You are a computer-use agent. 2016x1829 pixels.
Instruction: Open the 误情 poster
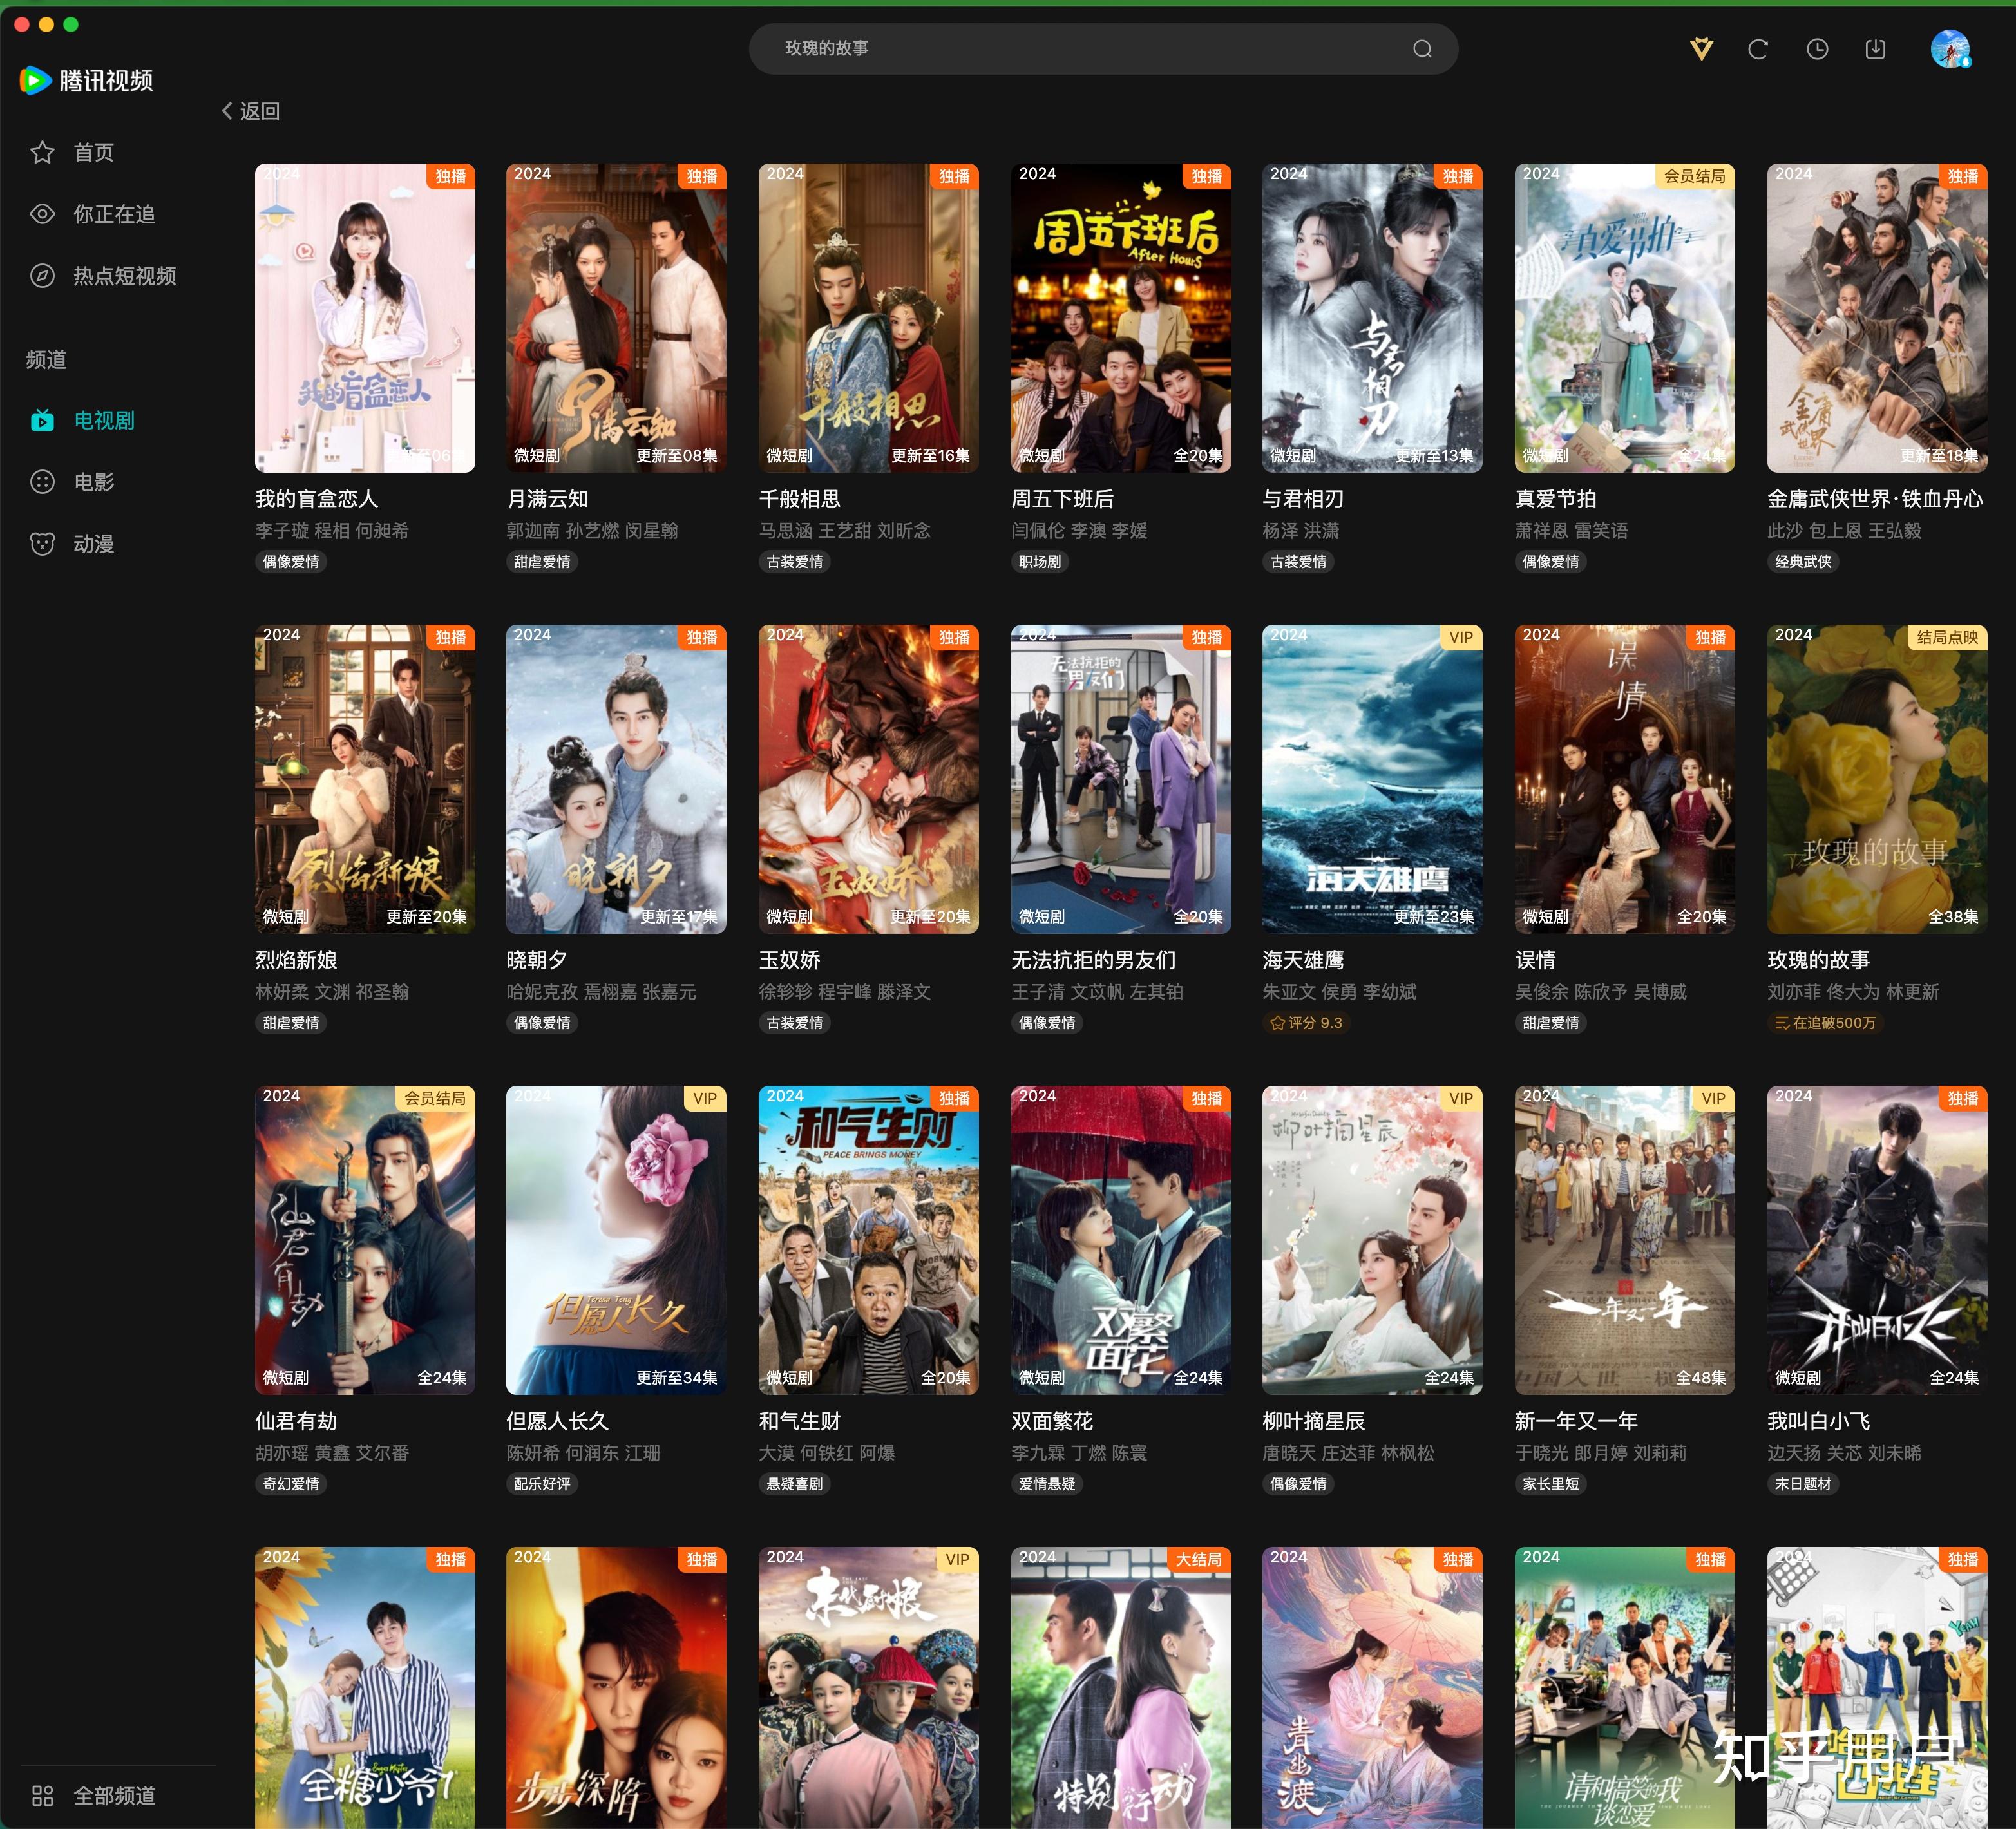(x=1625, y=779)
